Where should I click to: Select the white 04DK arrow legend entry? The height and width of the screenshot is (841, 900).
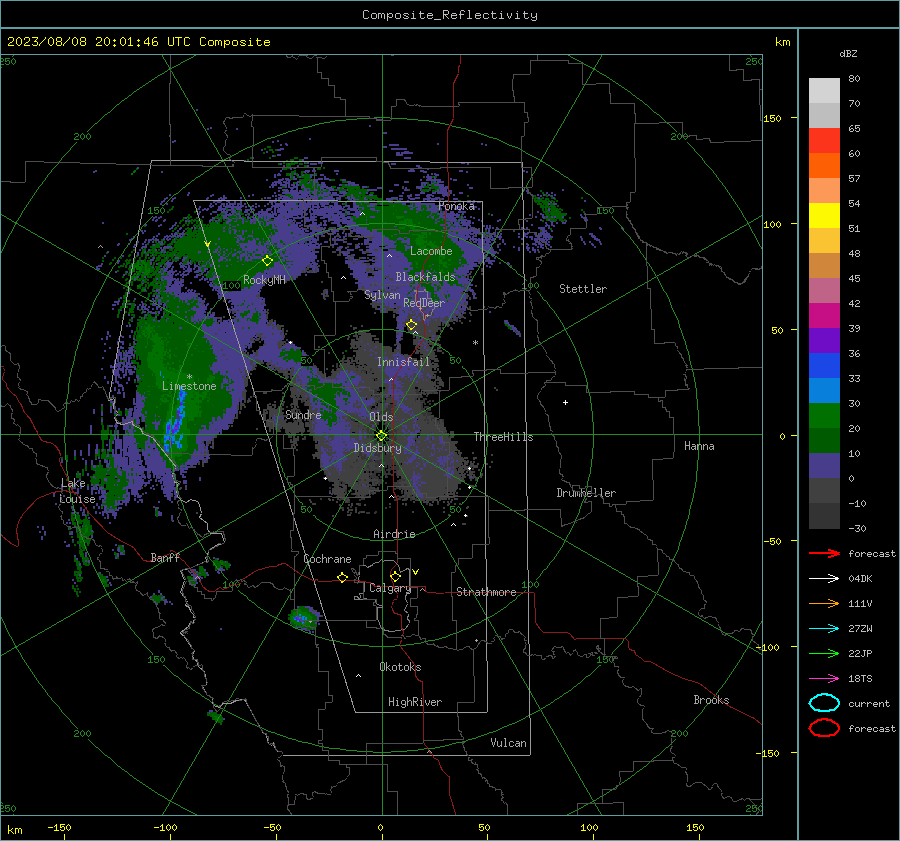pos(824,578)
